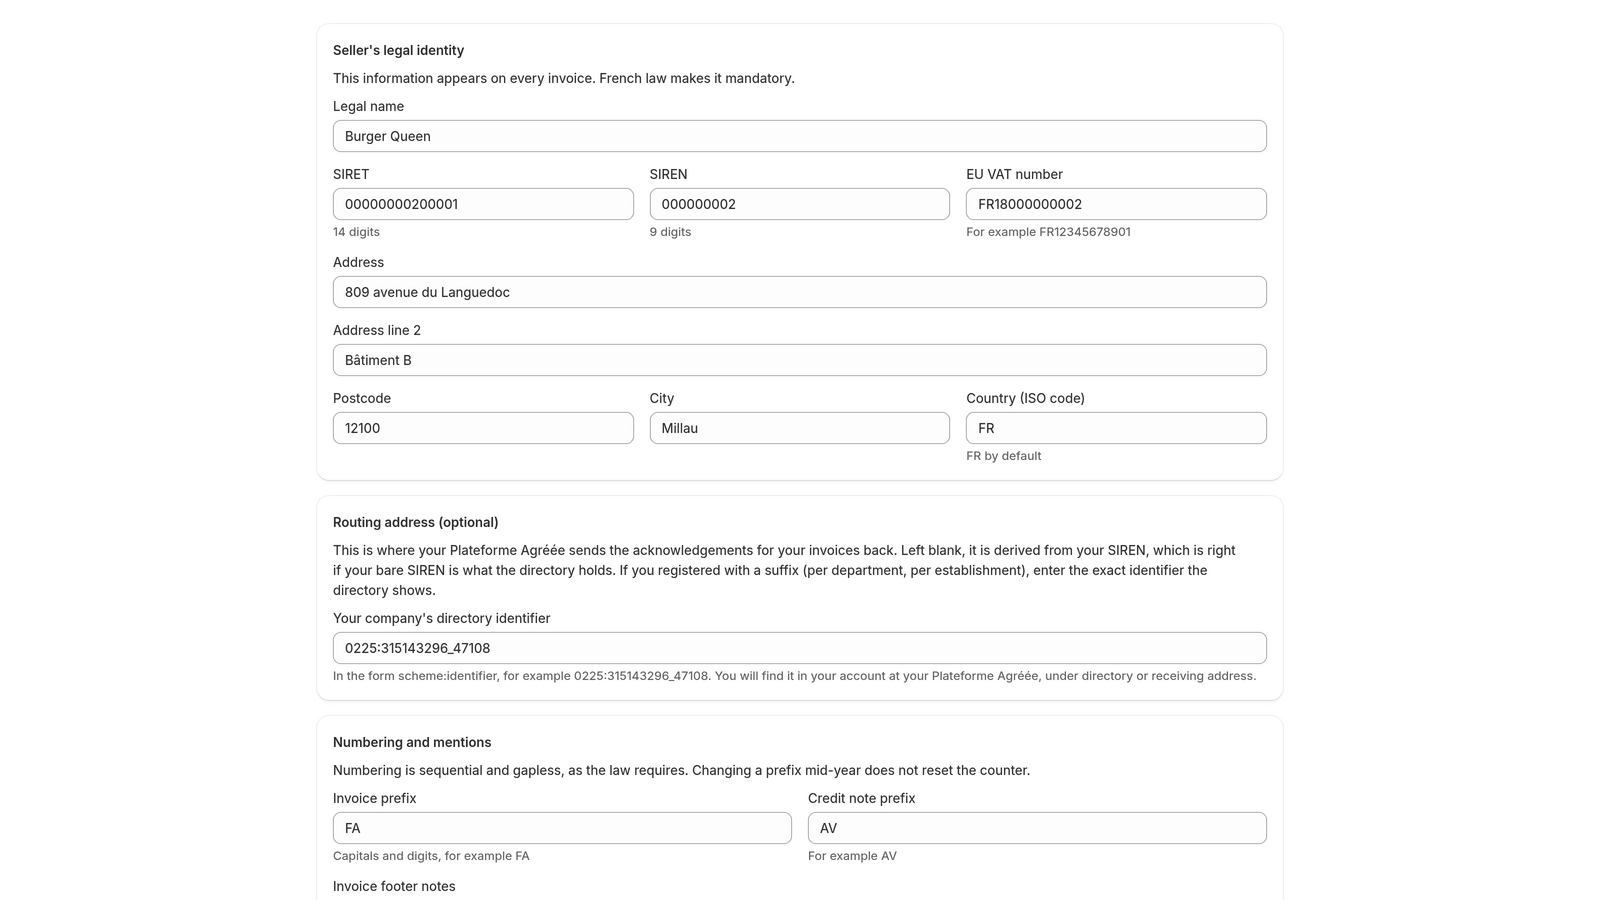
Task: Click the 'Numbering and mentions' heading
Action: [x=412, y=742]
